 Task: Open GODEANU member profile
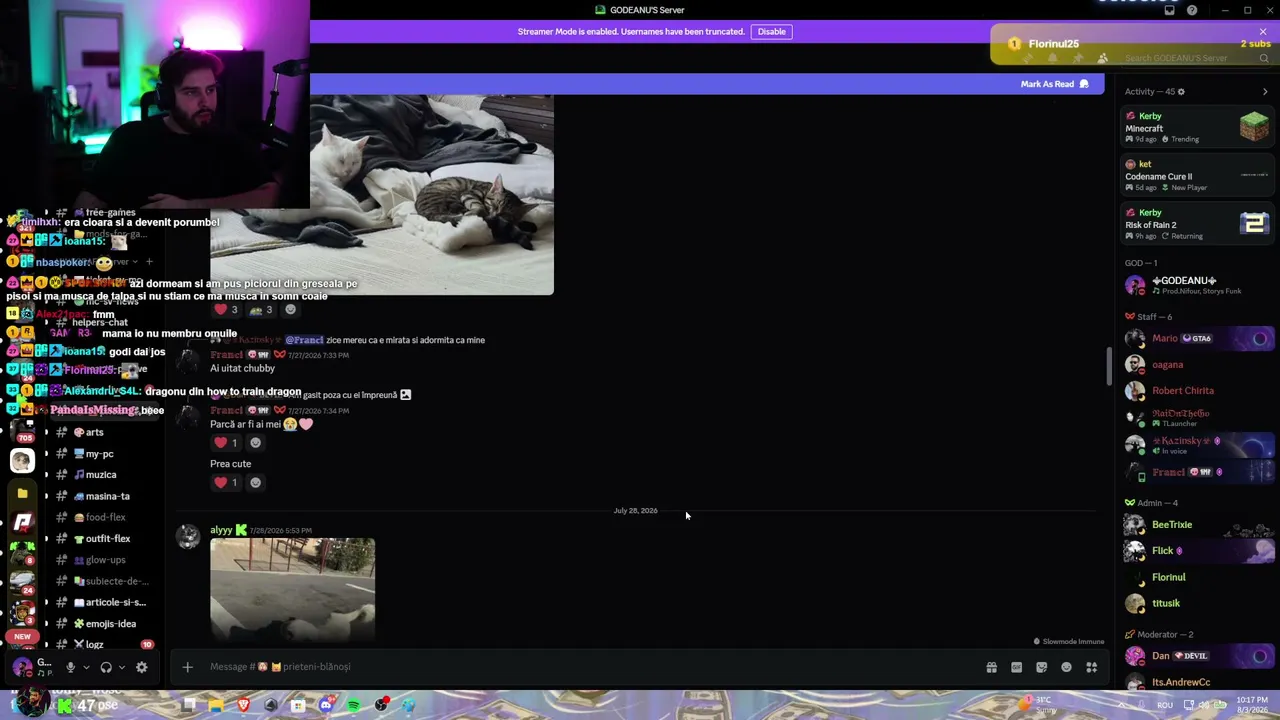(x=1197, y=285)
